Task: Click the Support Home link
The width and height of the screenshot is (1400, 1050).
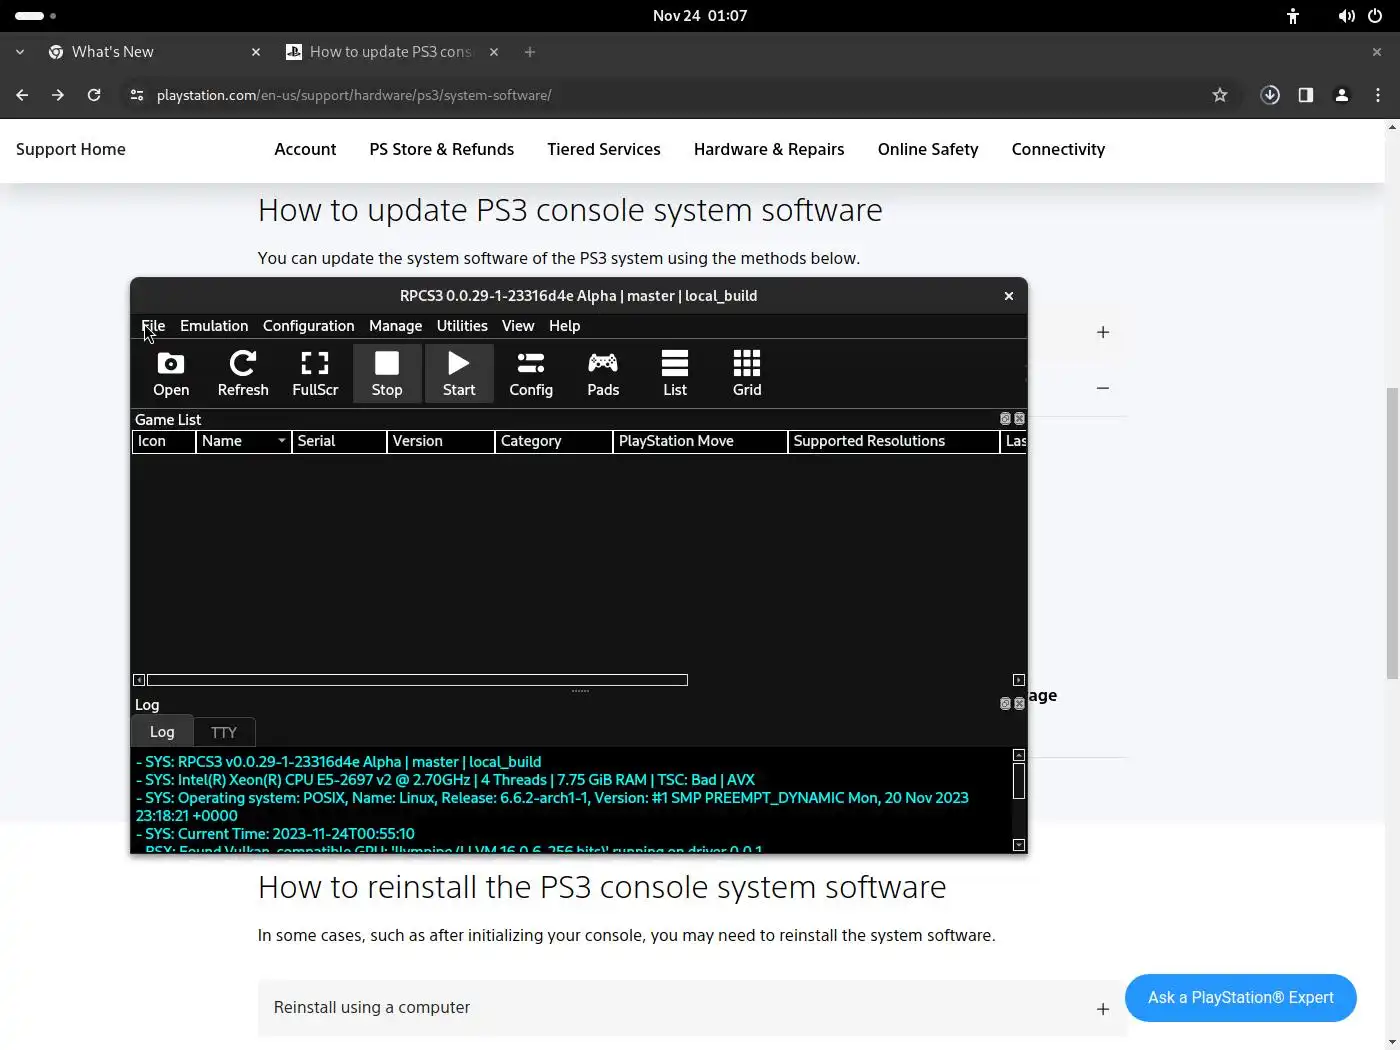Action: [71, 149]
